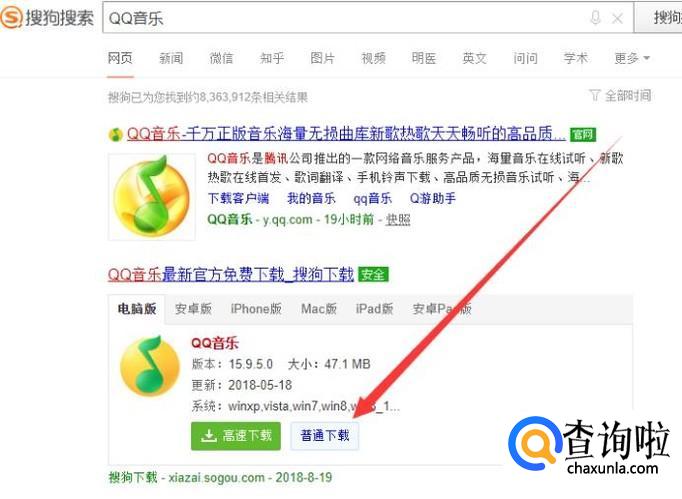The width and height of the screenshot is (682, 499).
Task: Click the Sogou logo icon
Action: (x=11, y=17)
